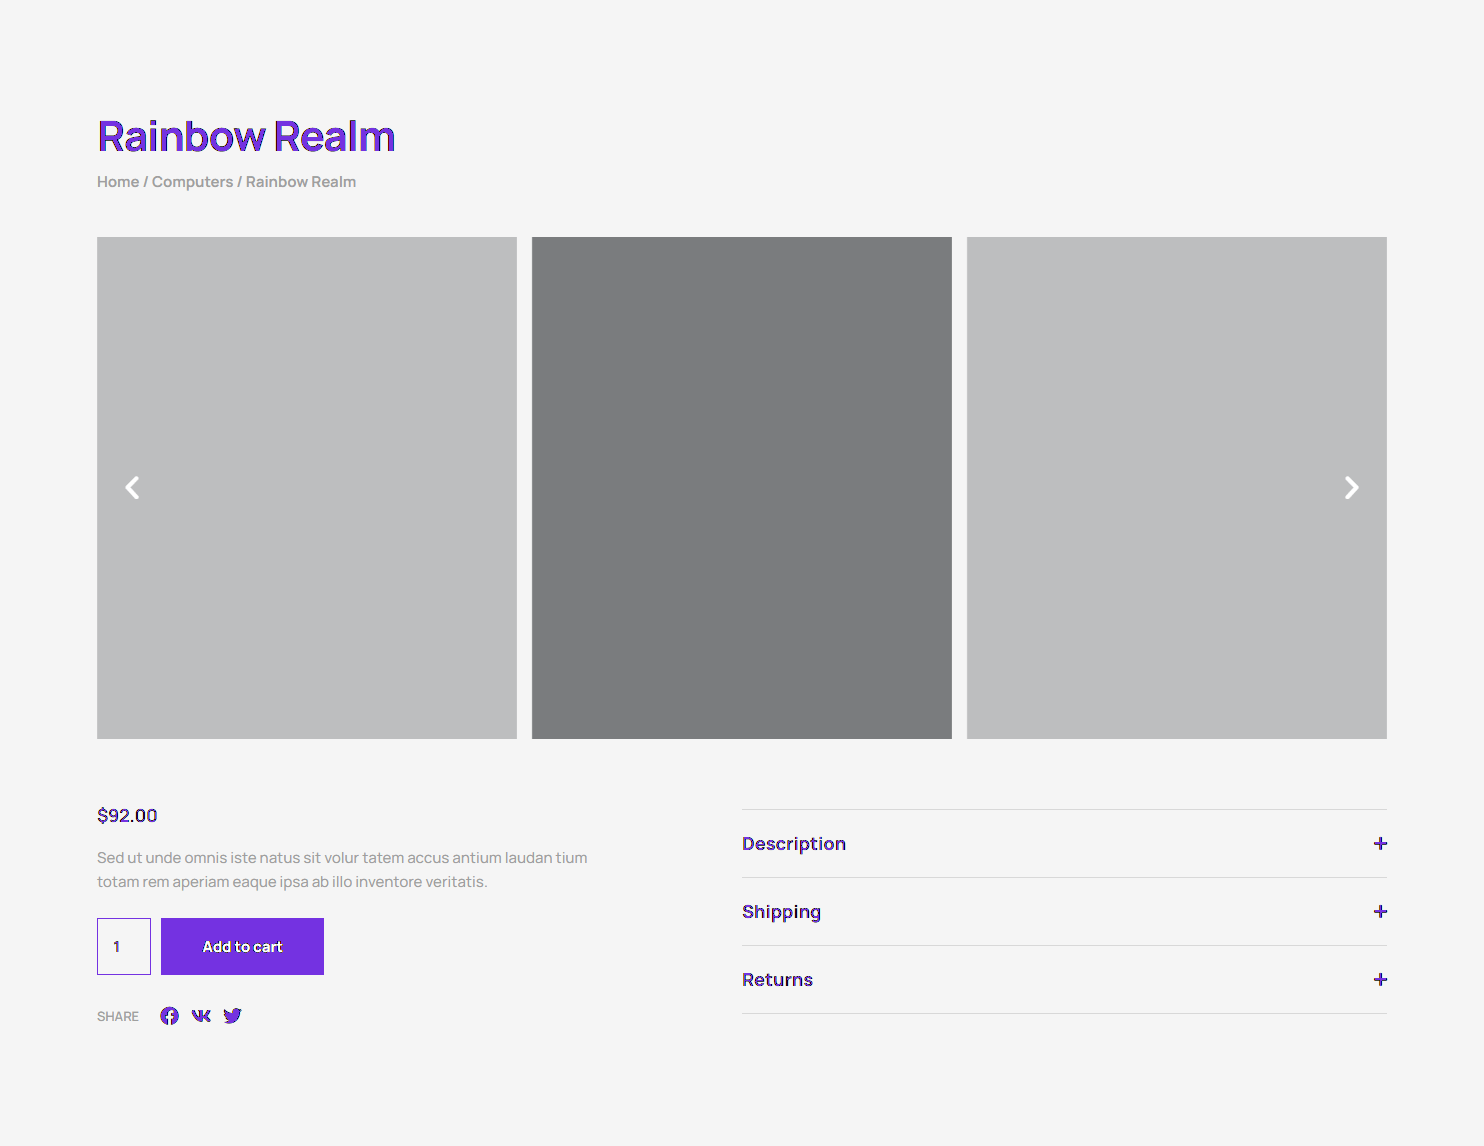Viewport: 1484px width, 1146px height.
Task: Focus the quantity input field
Action: coord(124,946)
